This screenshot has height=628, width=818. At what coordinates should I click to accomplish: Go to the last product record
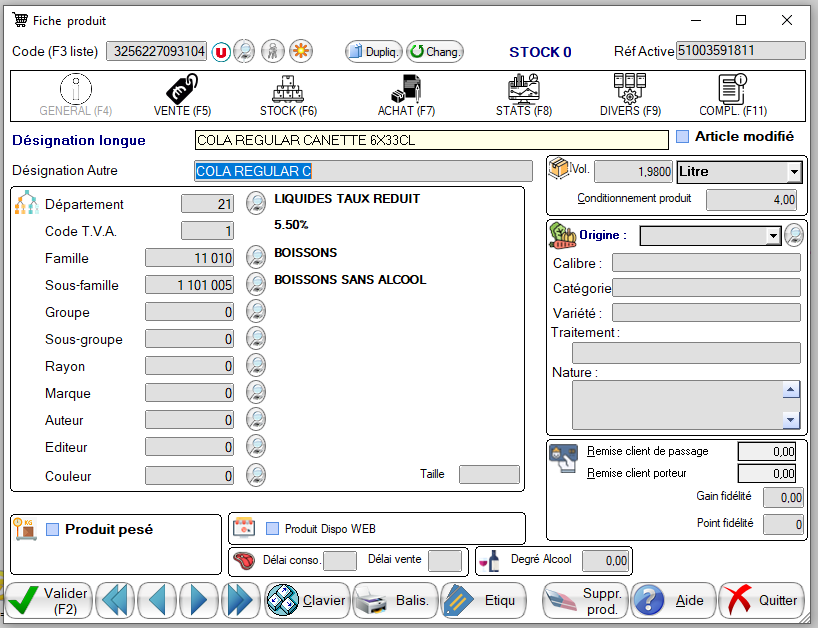pos(240,600)
